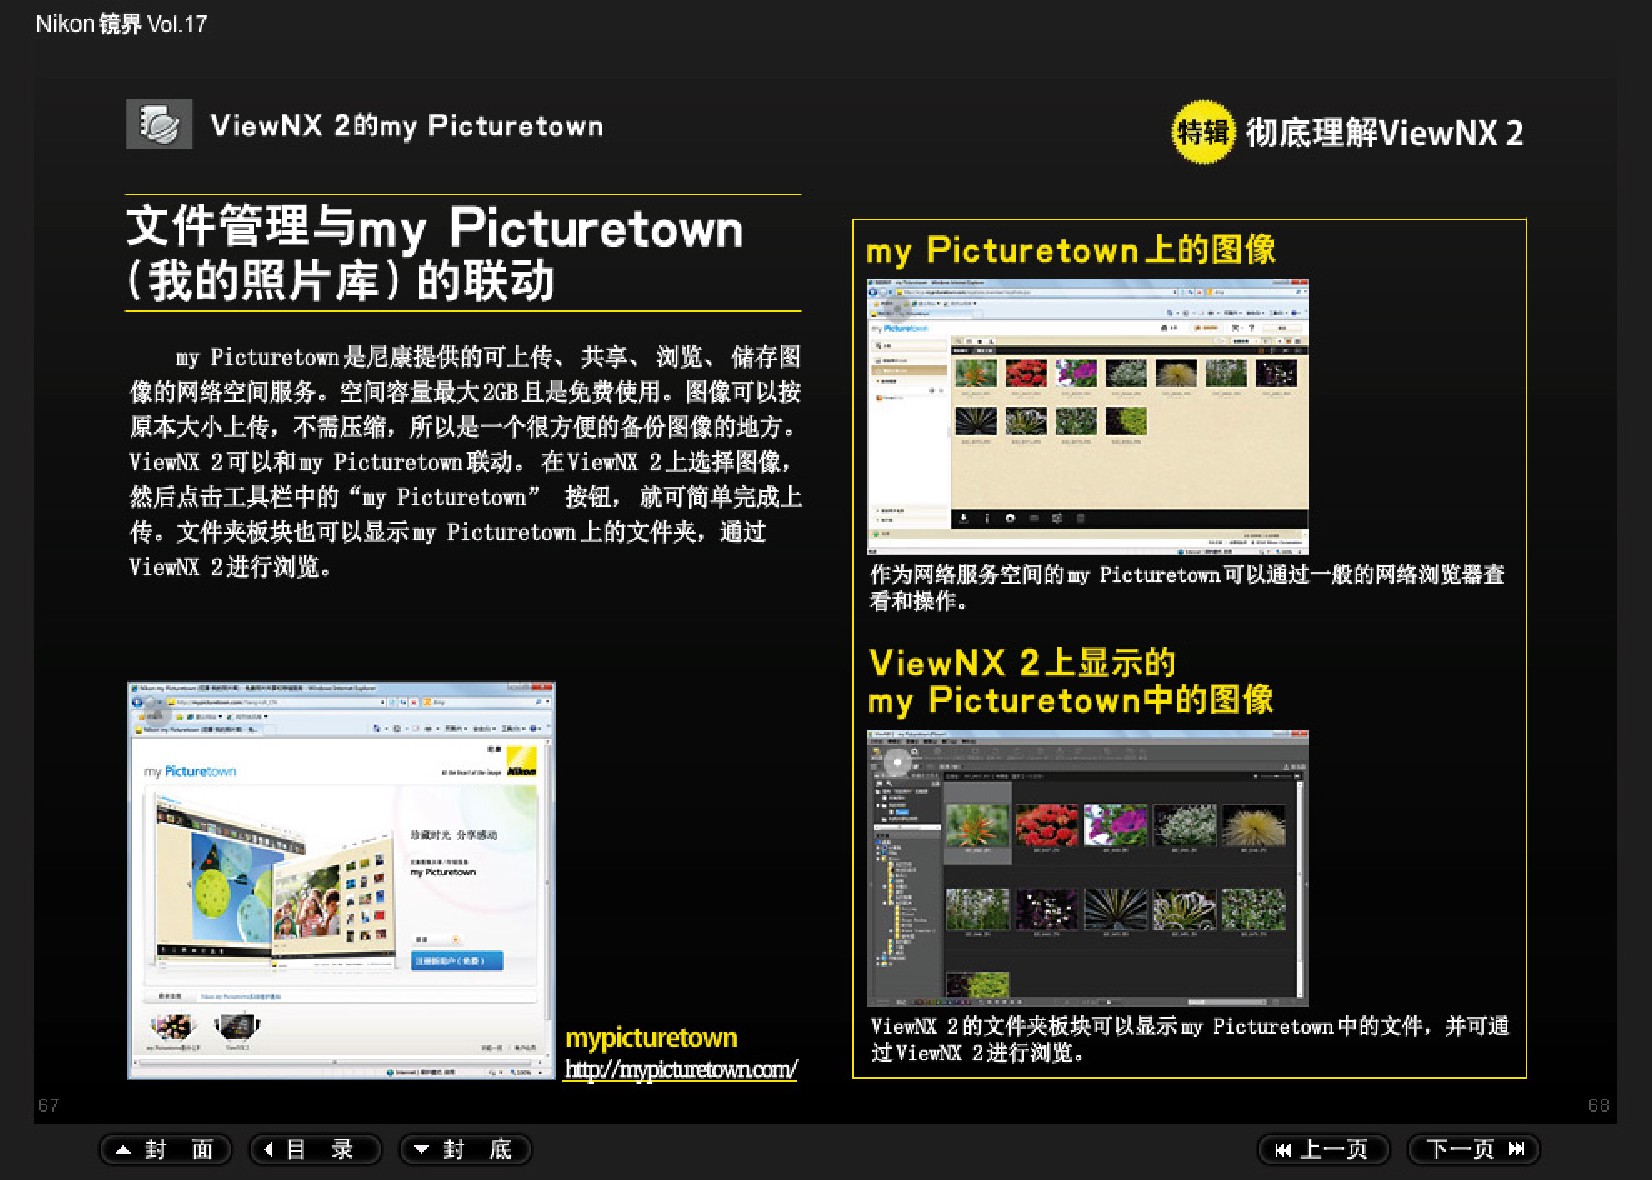1652x1180 pixels.
Task: Jump to back cover 封底 button
Action: [x=465, y=1149]
